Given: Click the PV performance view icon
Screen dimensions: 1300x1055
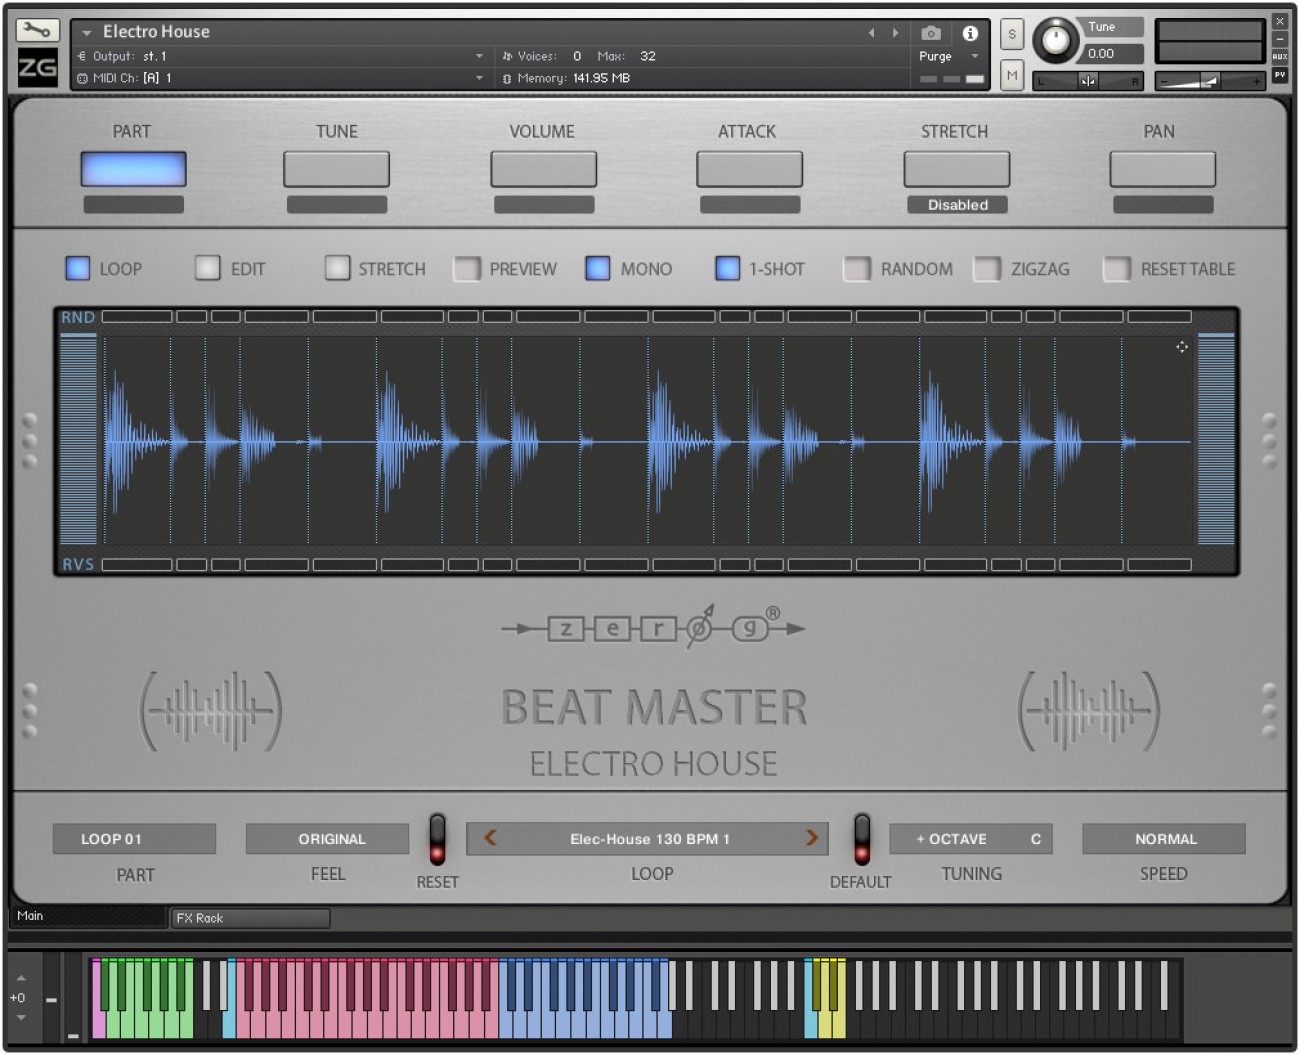Looking at the screenshot, I should click(1281, 77).
